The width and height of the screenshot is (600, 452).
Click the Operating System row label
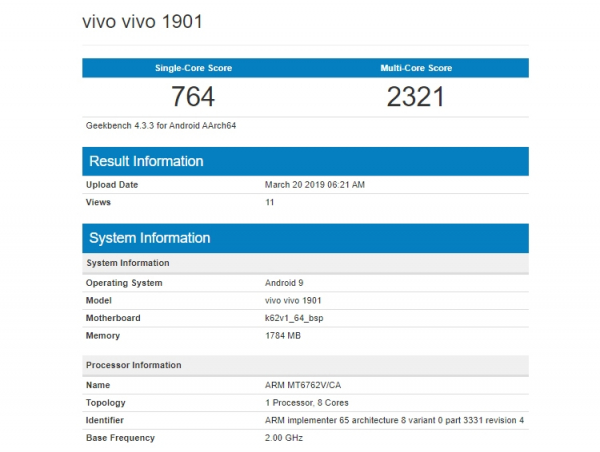tap(124, 283)
